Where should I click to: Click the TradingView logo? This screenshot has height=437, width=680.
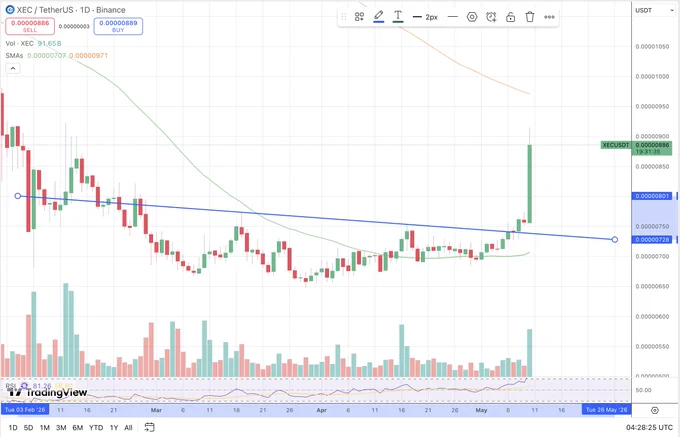point(48,392)
